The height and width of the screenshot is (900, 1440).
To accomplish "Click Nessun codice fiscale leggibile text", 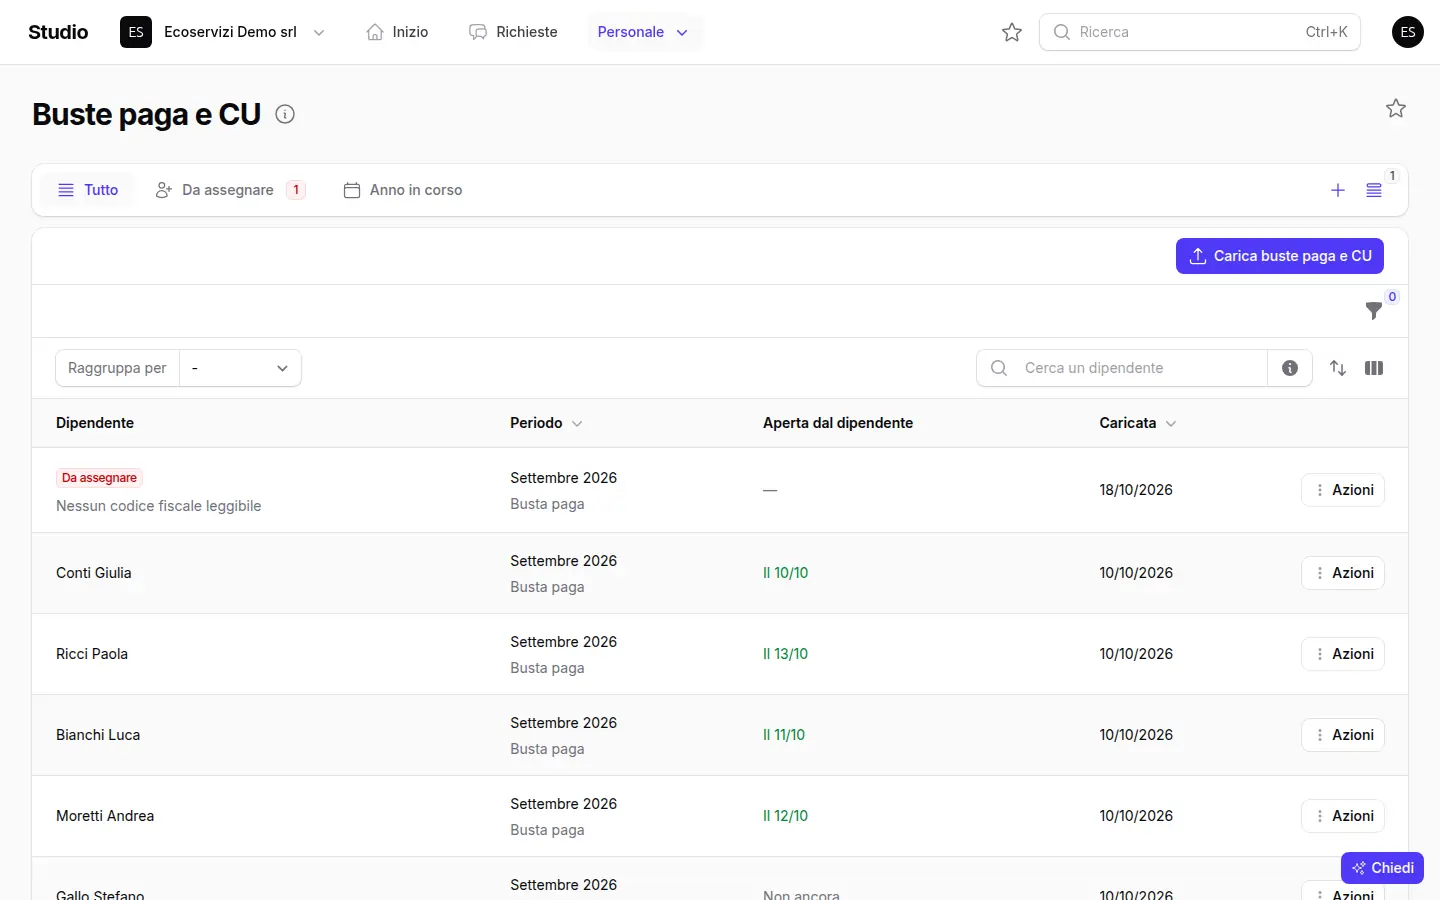I will point(158,506).
